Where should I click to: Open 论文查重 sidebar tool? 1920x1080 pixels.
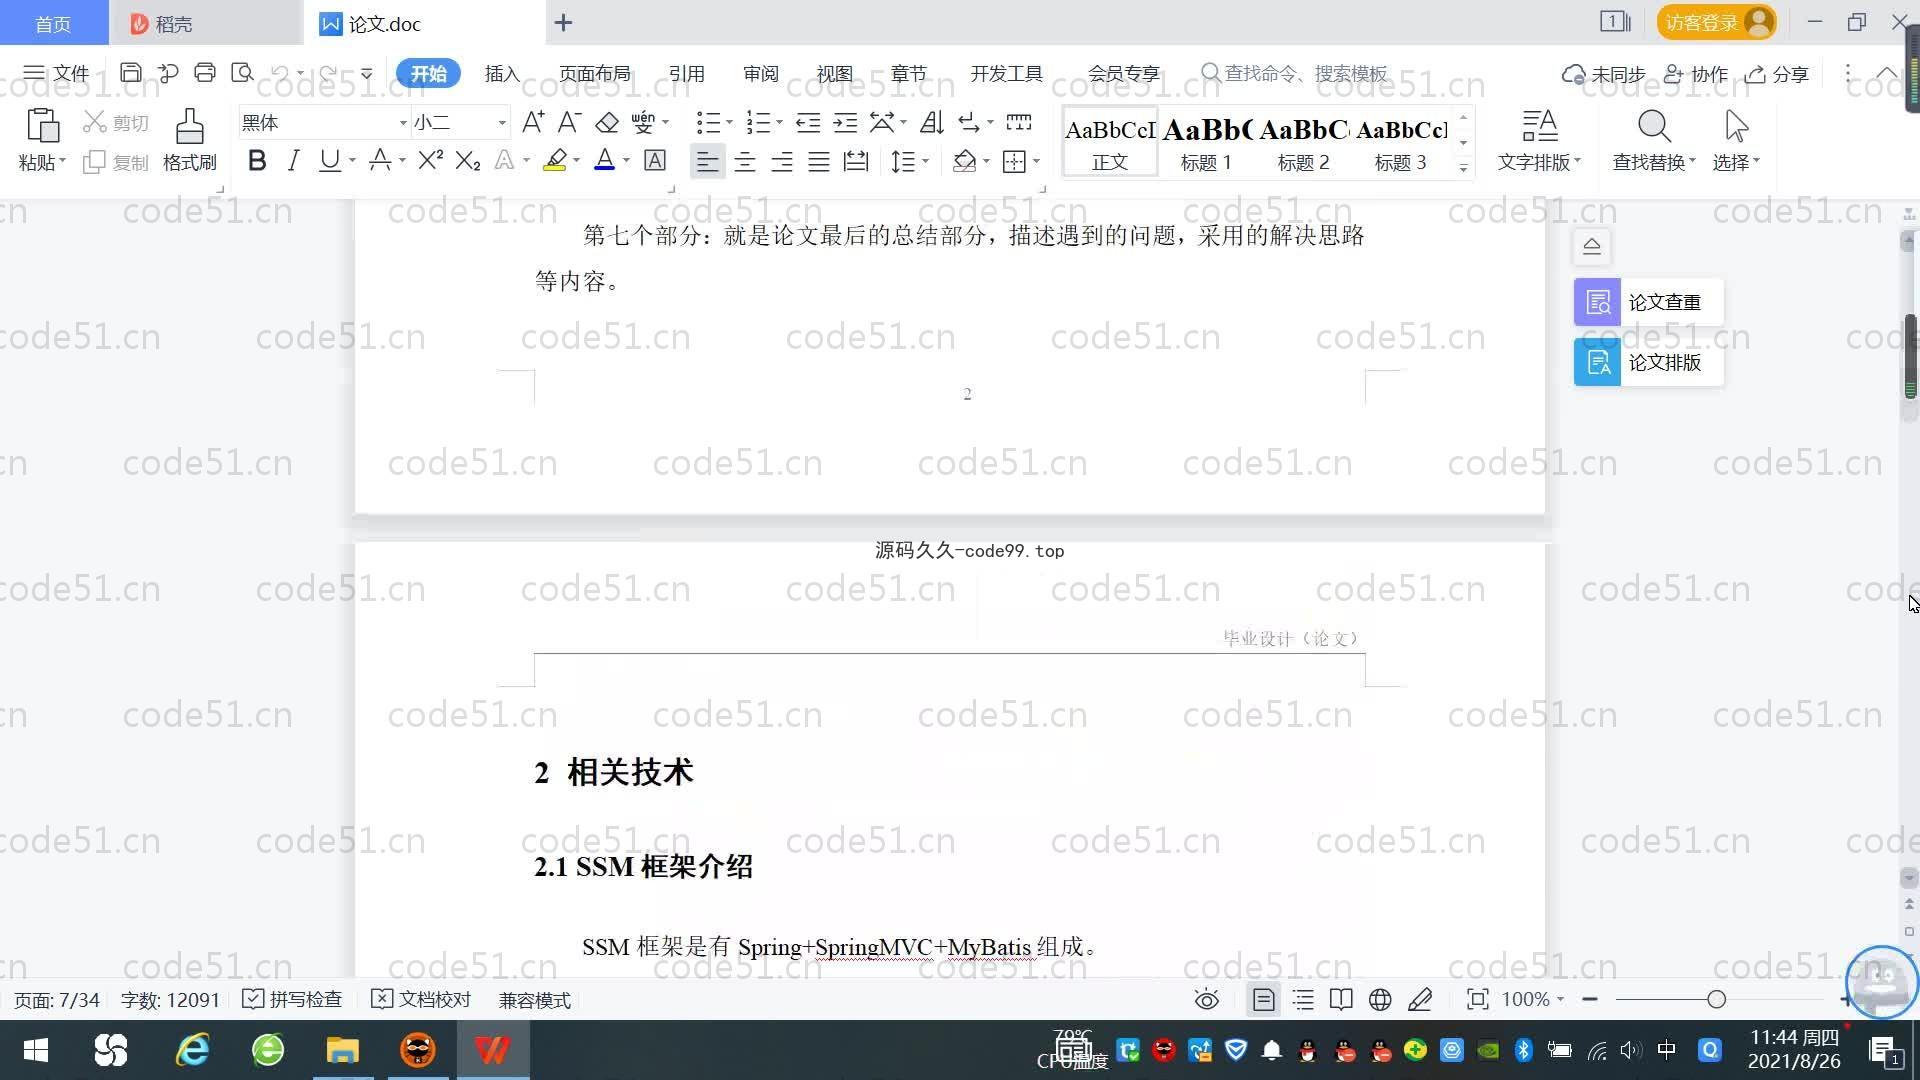tap(1648, 302)
